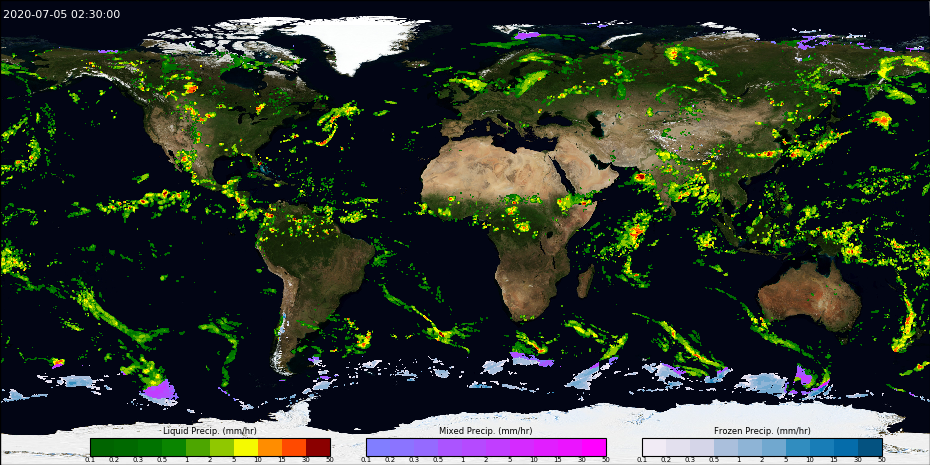Click the 50 tick label under Mixed colorbar
Screen dimensions: 930x465
(x=606, y=460)
